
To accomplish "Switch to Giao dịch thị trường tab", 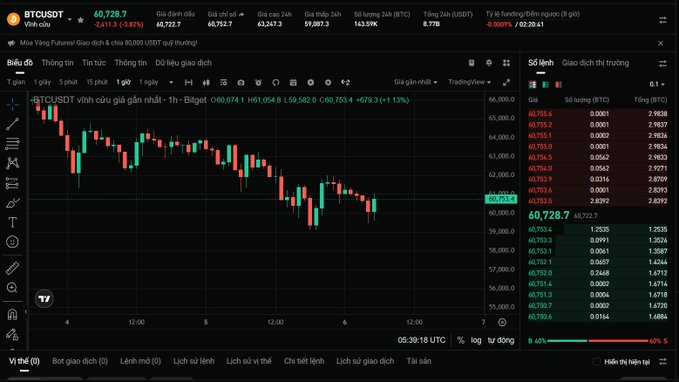I will tap(595, 63).
